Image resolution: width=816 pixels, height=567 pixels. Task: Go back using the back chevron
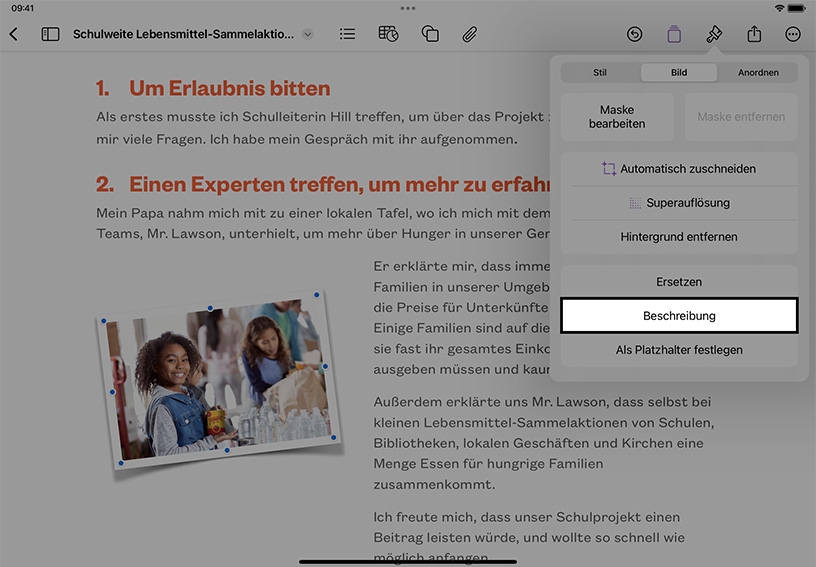pos(14,34)
